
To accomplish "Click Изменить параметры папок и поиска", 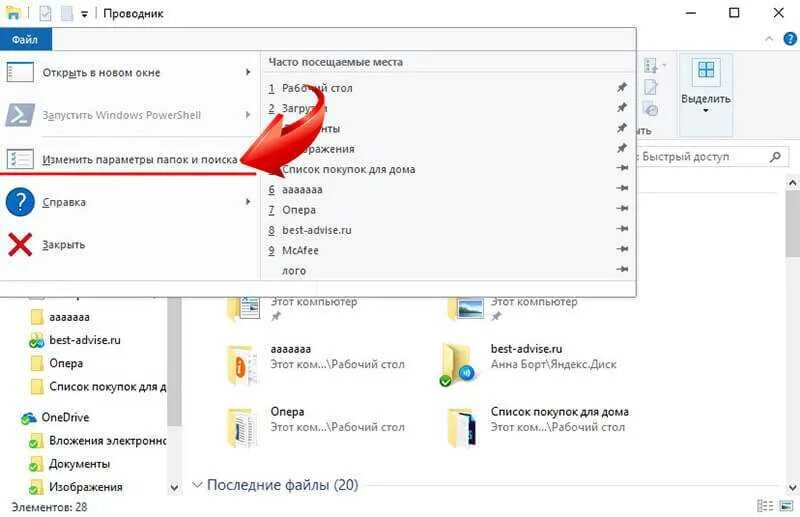I will pos(139,160).
